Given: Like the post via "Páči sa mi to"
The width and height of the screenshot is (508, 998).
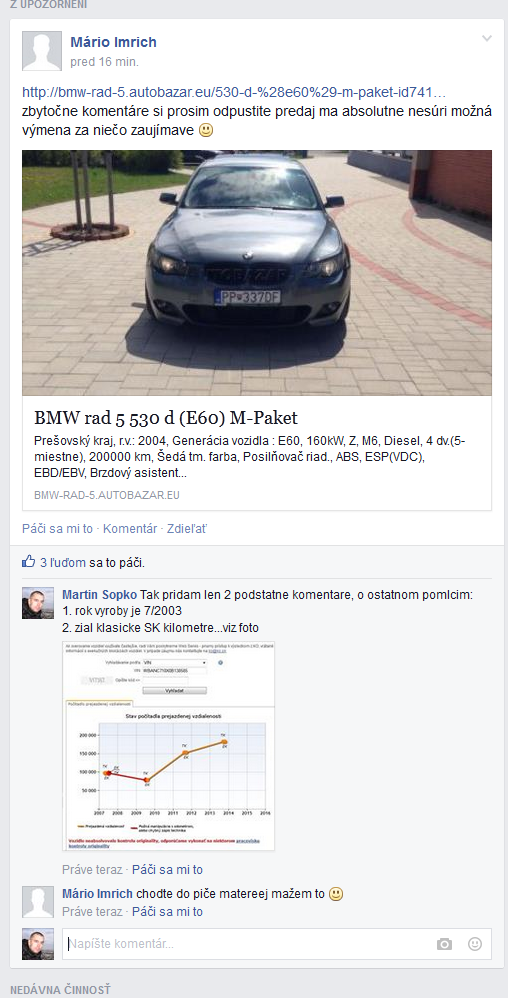Looking at the screenshot, I should click(x=57, y=528).
